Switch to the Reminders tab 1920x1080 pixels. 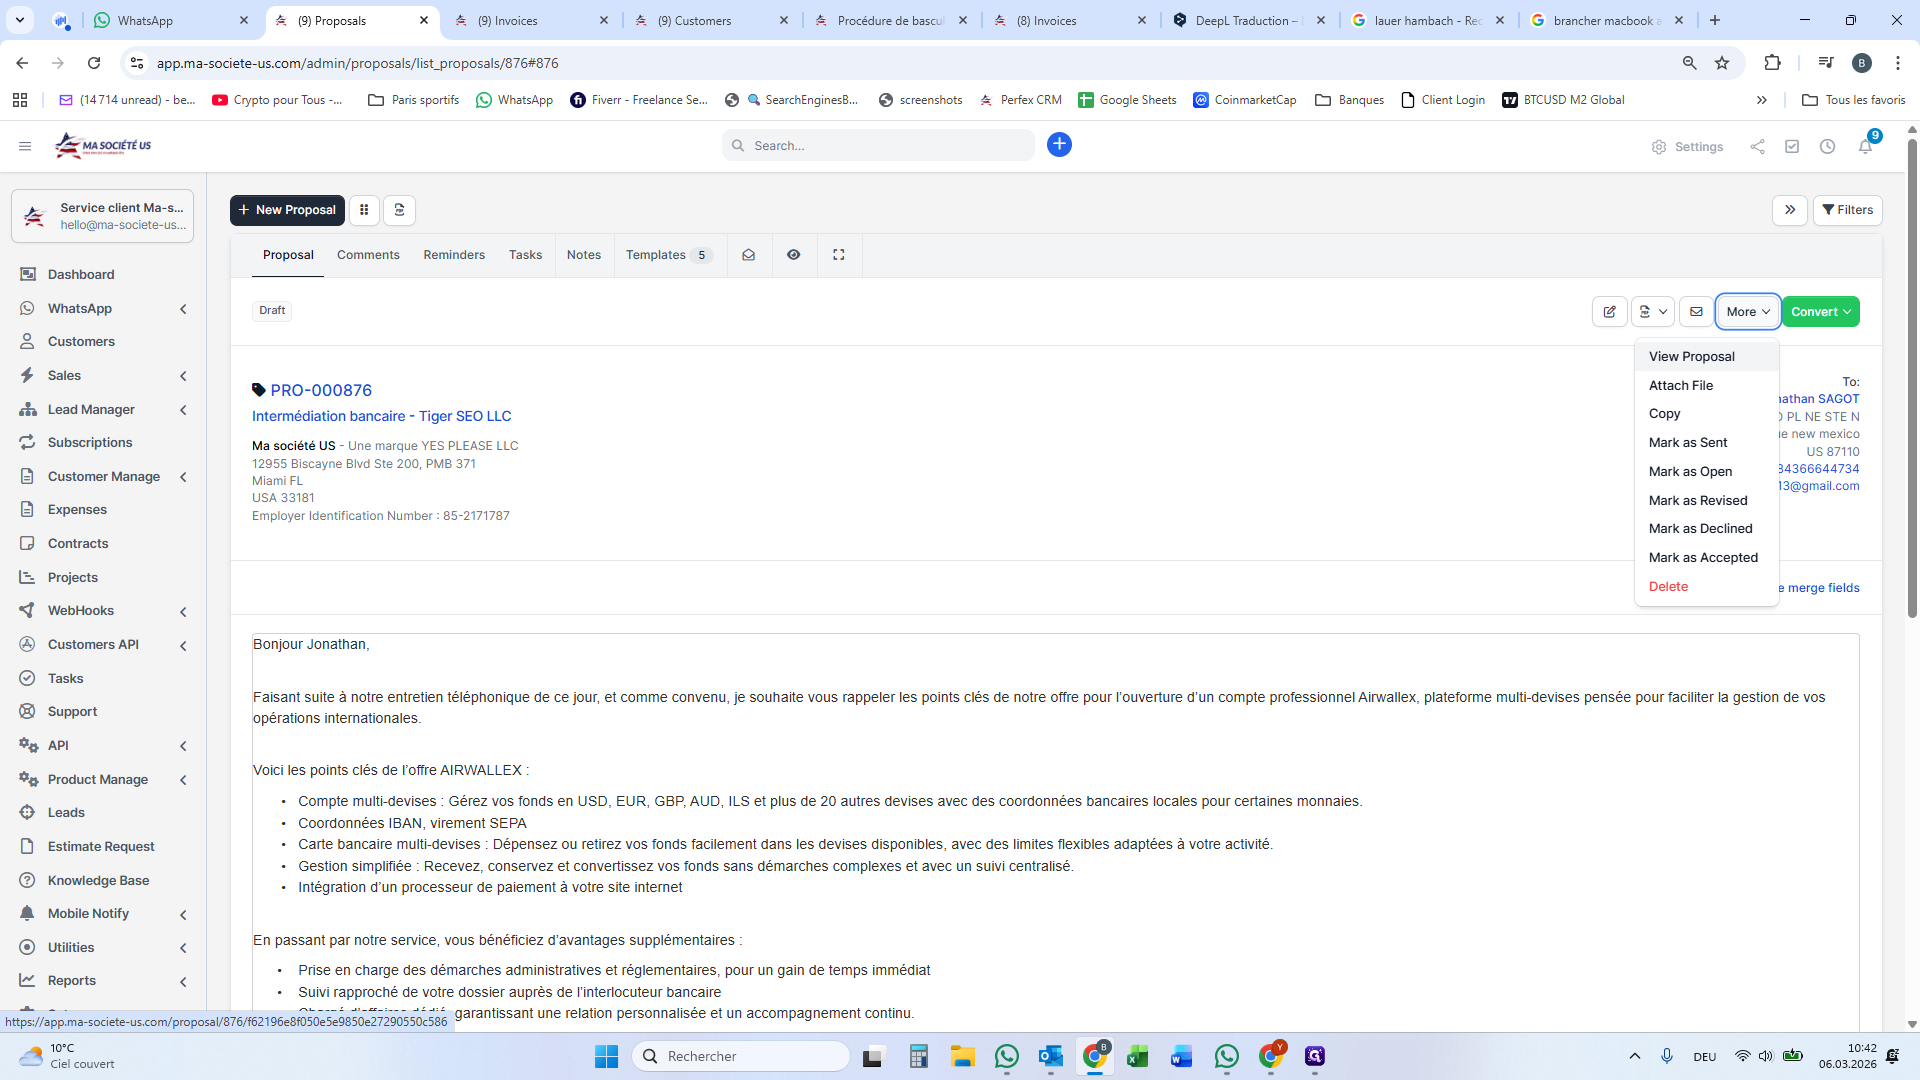(x=454, y=255)
